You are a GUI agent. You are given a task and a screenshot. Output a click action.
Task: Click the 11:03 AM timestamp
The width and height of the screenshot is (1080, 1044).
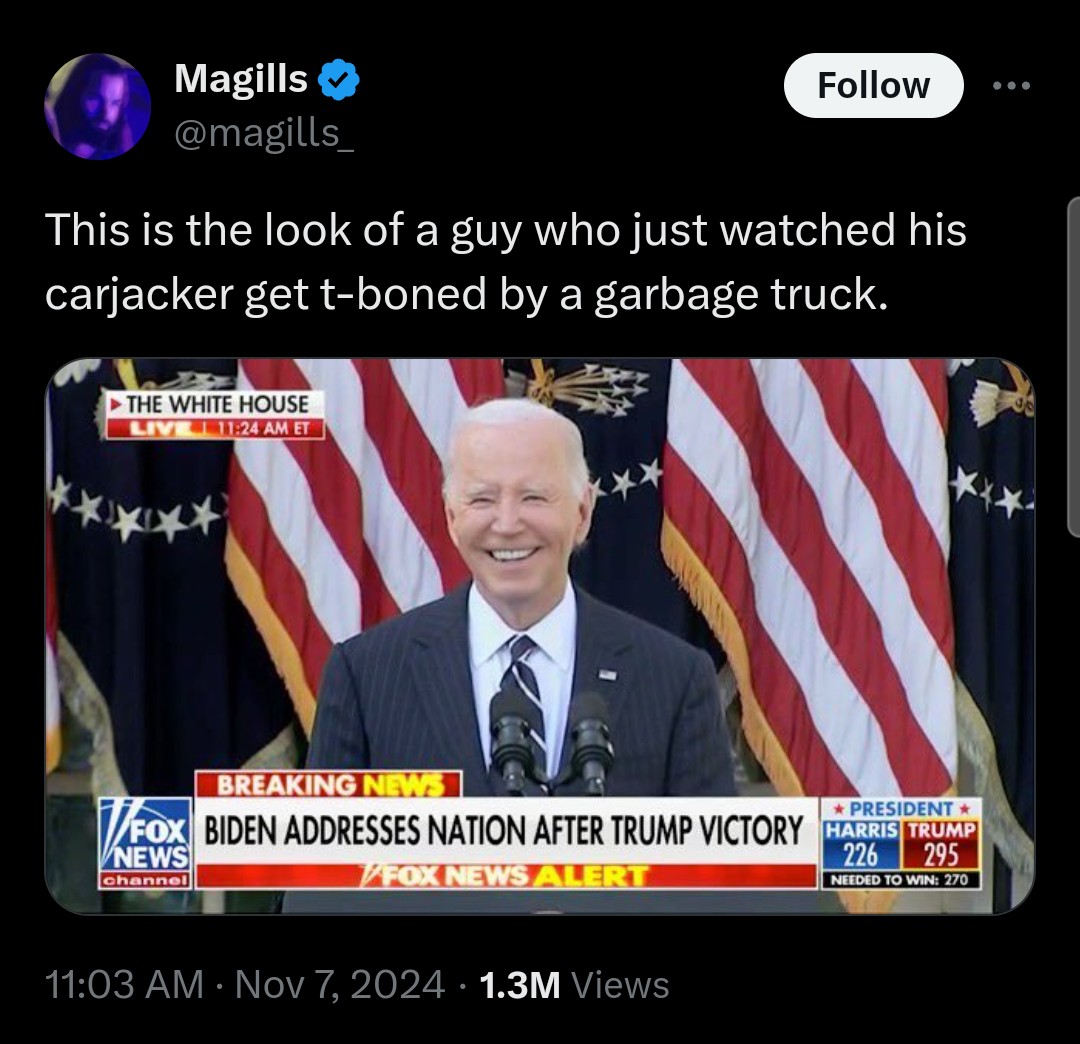click(x=124, y=984)
